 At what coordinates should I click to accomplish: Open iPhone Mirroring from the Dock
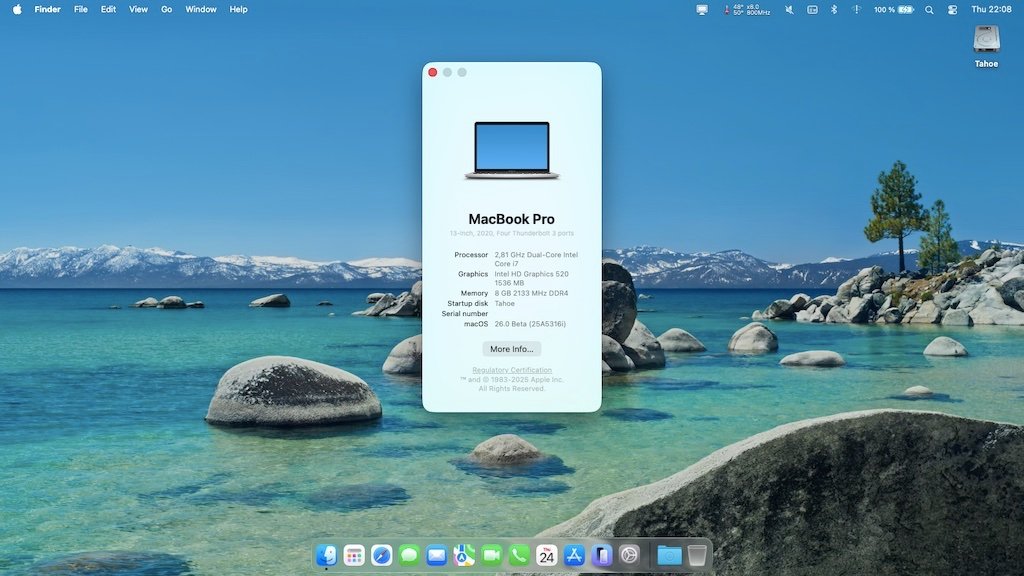point(601,555)
